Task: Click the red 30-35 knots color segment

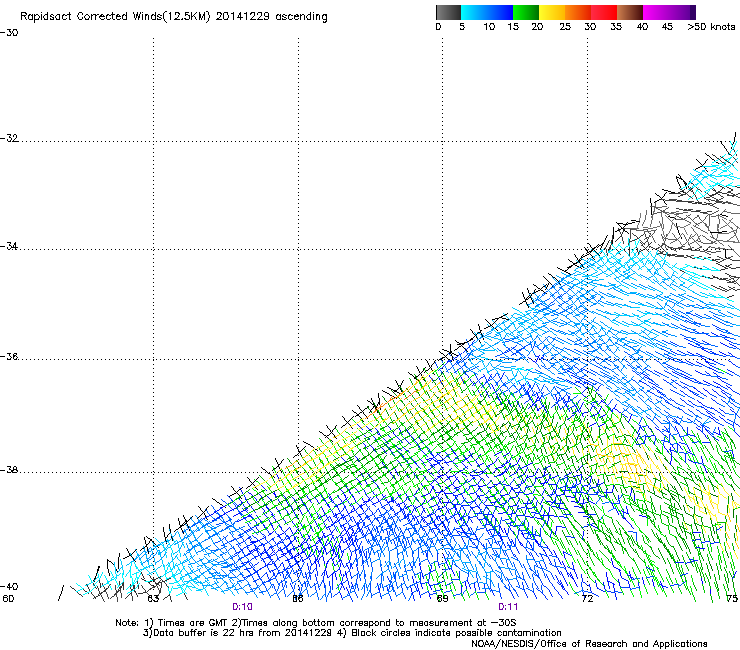Action: (x=604, y=12)
